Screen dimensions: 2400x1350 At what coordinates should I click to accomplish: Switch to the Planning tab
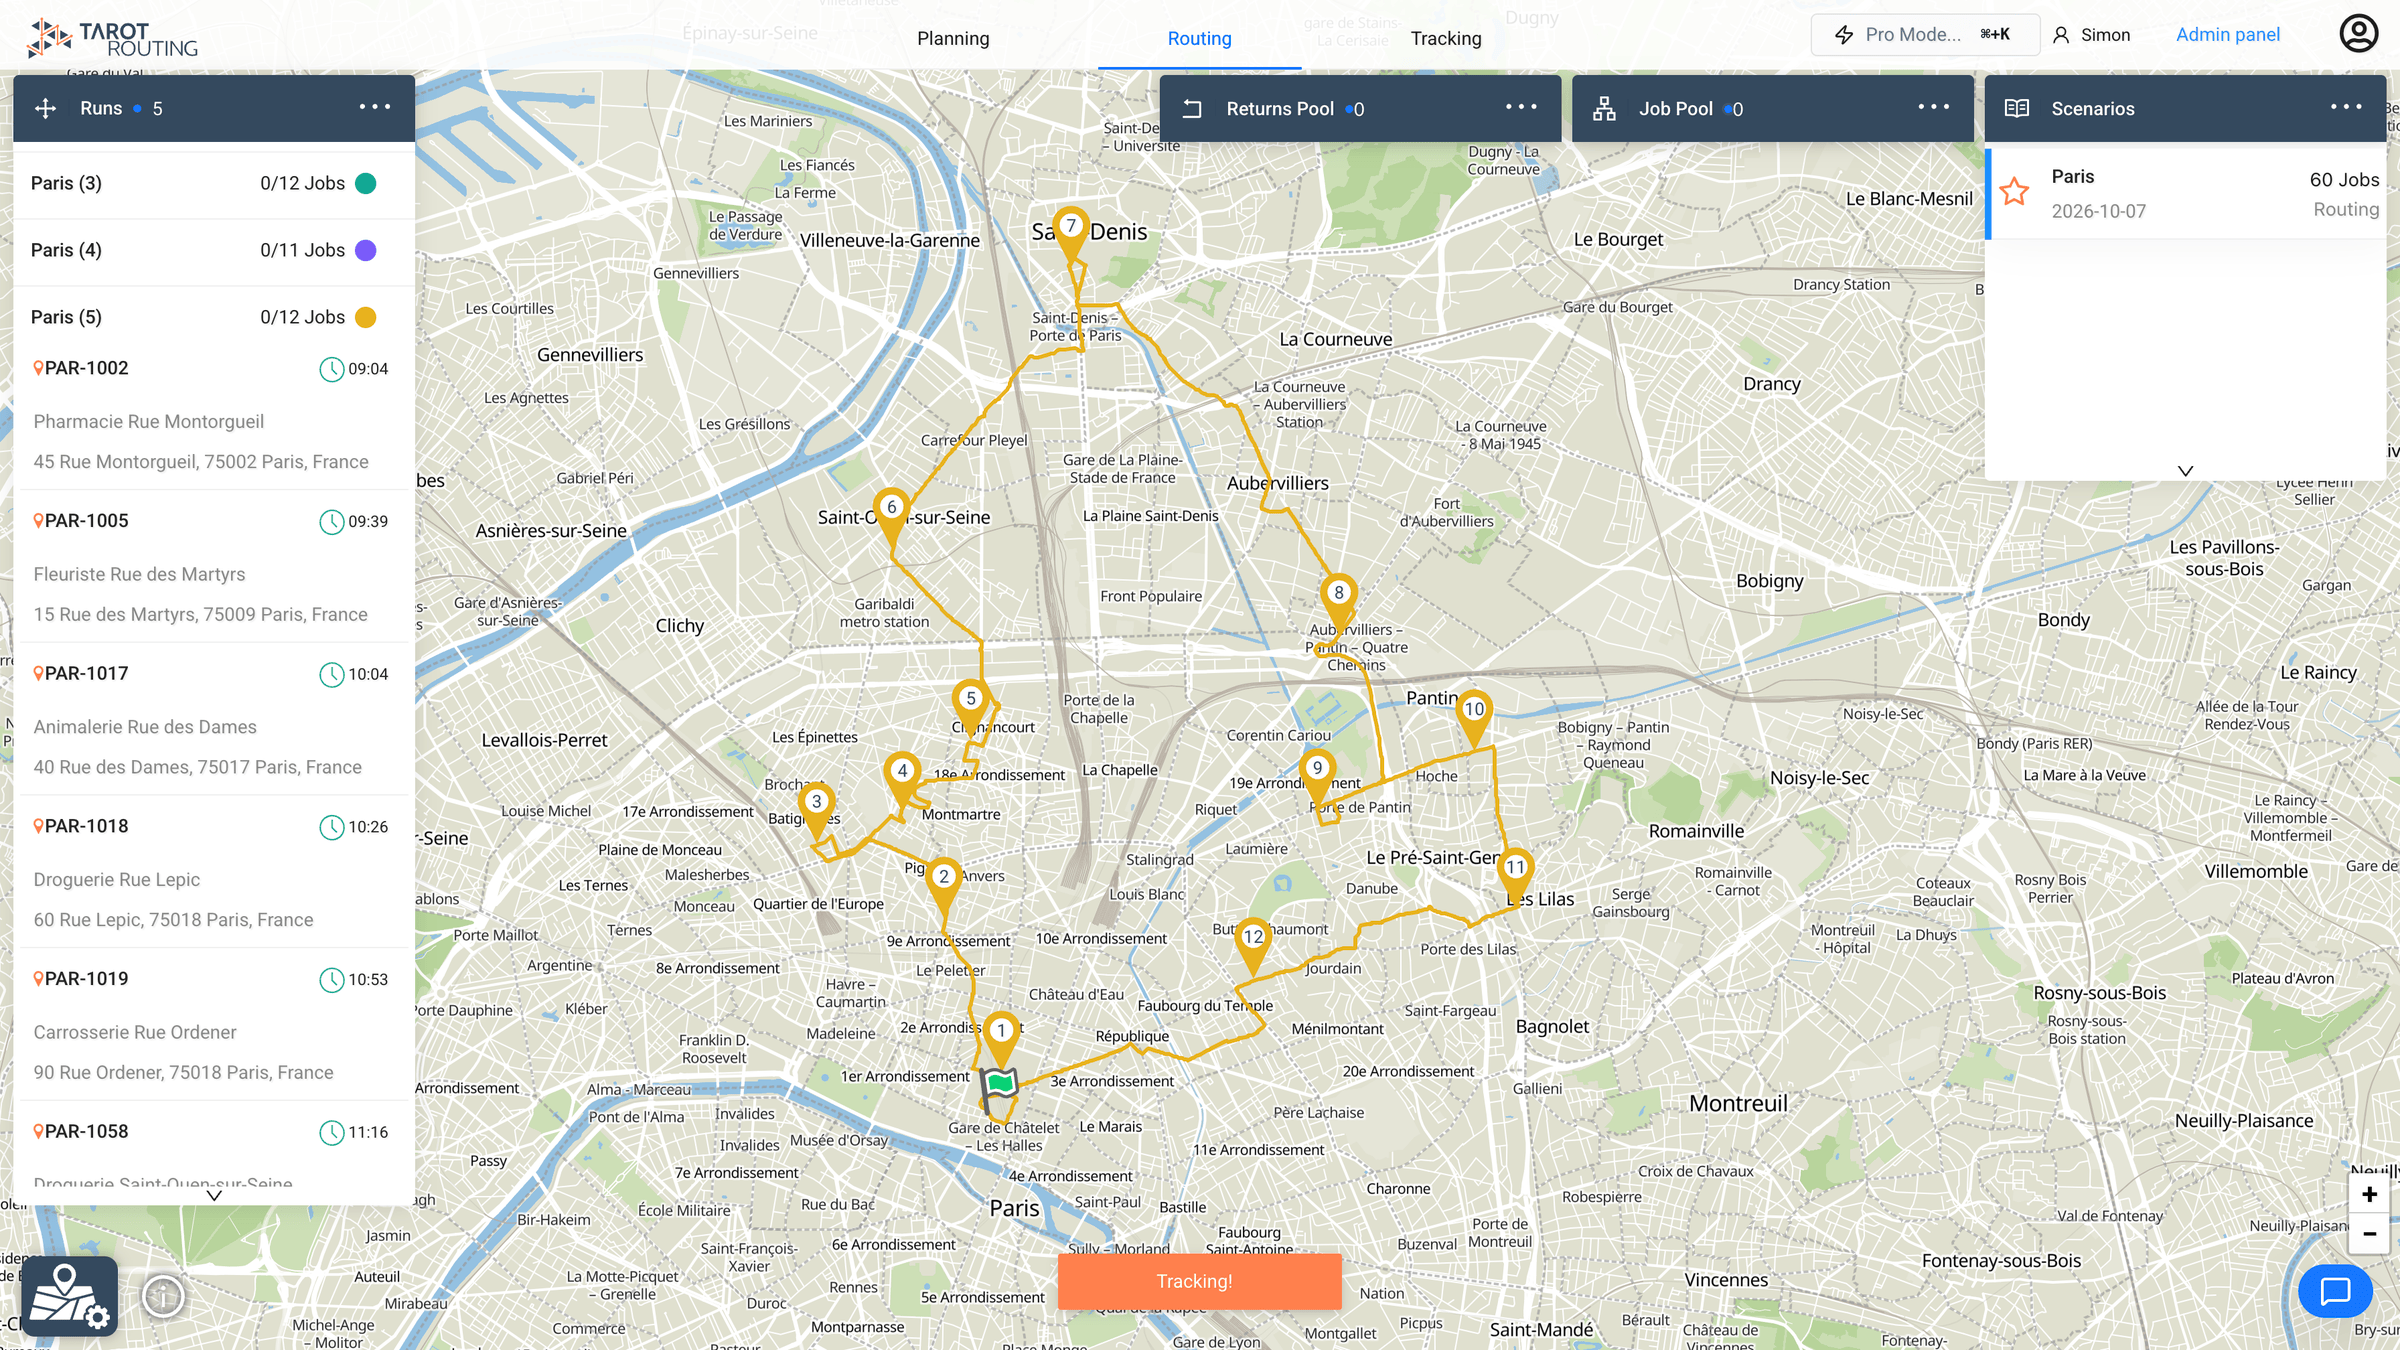coord(953,38)
